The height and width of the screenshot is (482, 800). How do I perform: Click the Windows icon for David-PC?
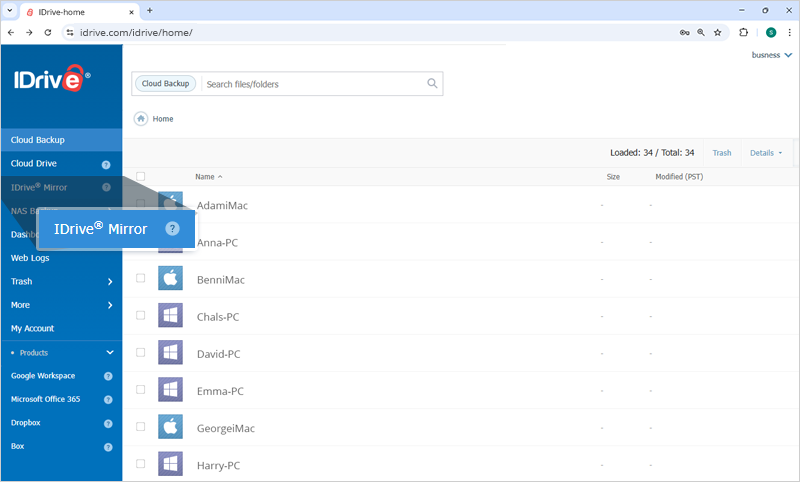click(x=170, y=353)
